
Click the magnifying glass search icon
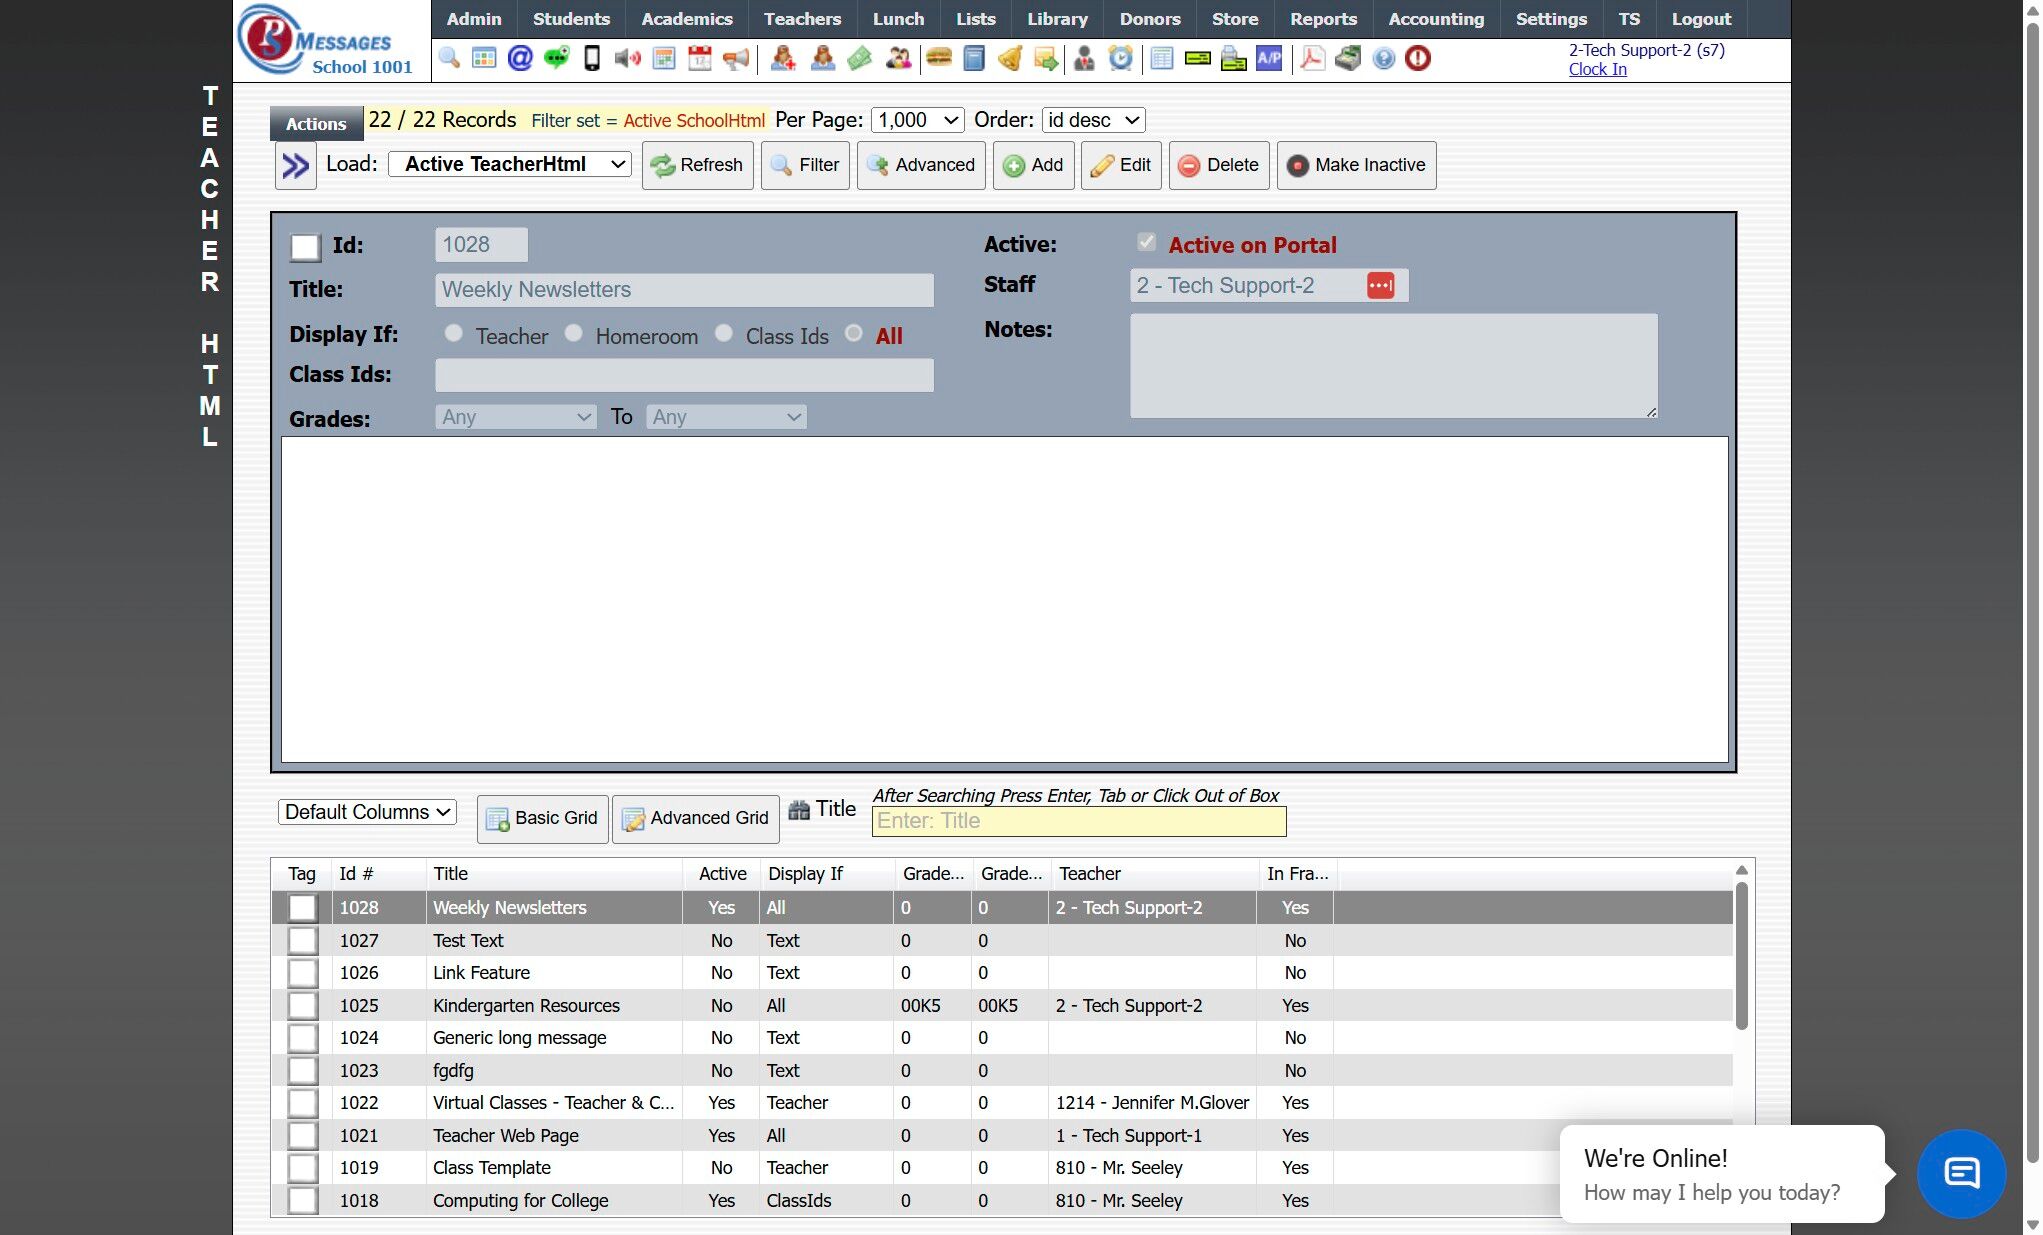(x=449, y=58)
